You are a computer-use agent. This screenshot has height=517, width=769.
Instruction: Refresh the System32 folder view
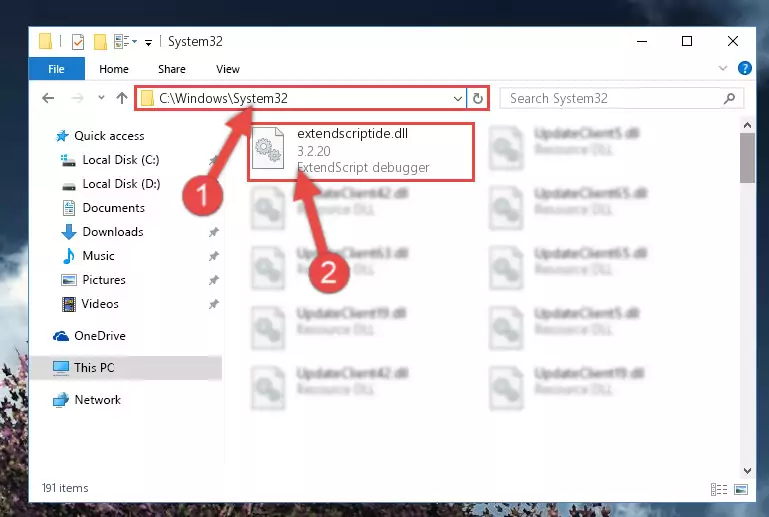pos(478,99)
